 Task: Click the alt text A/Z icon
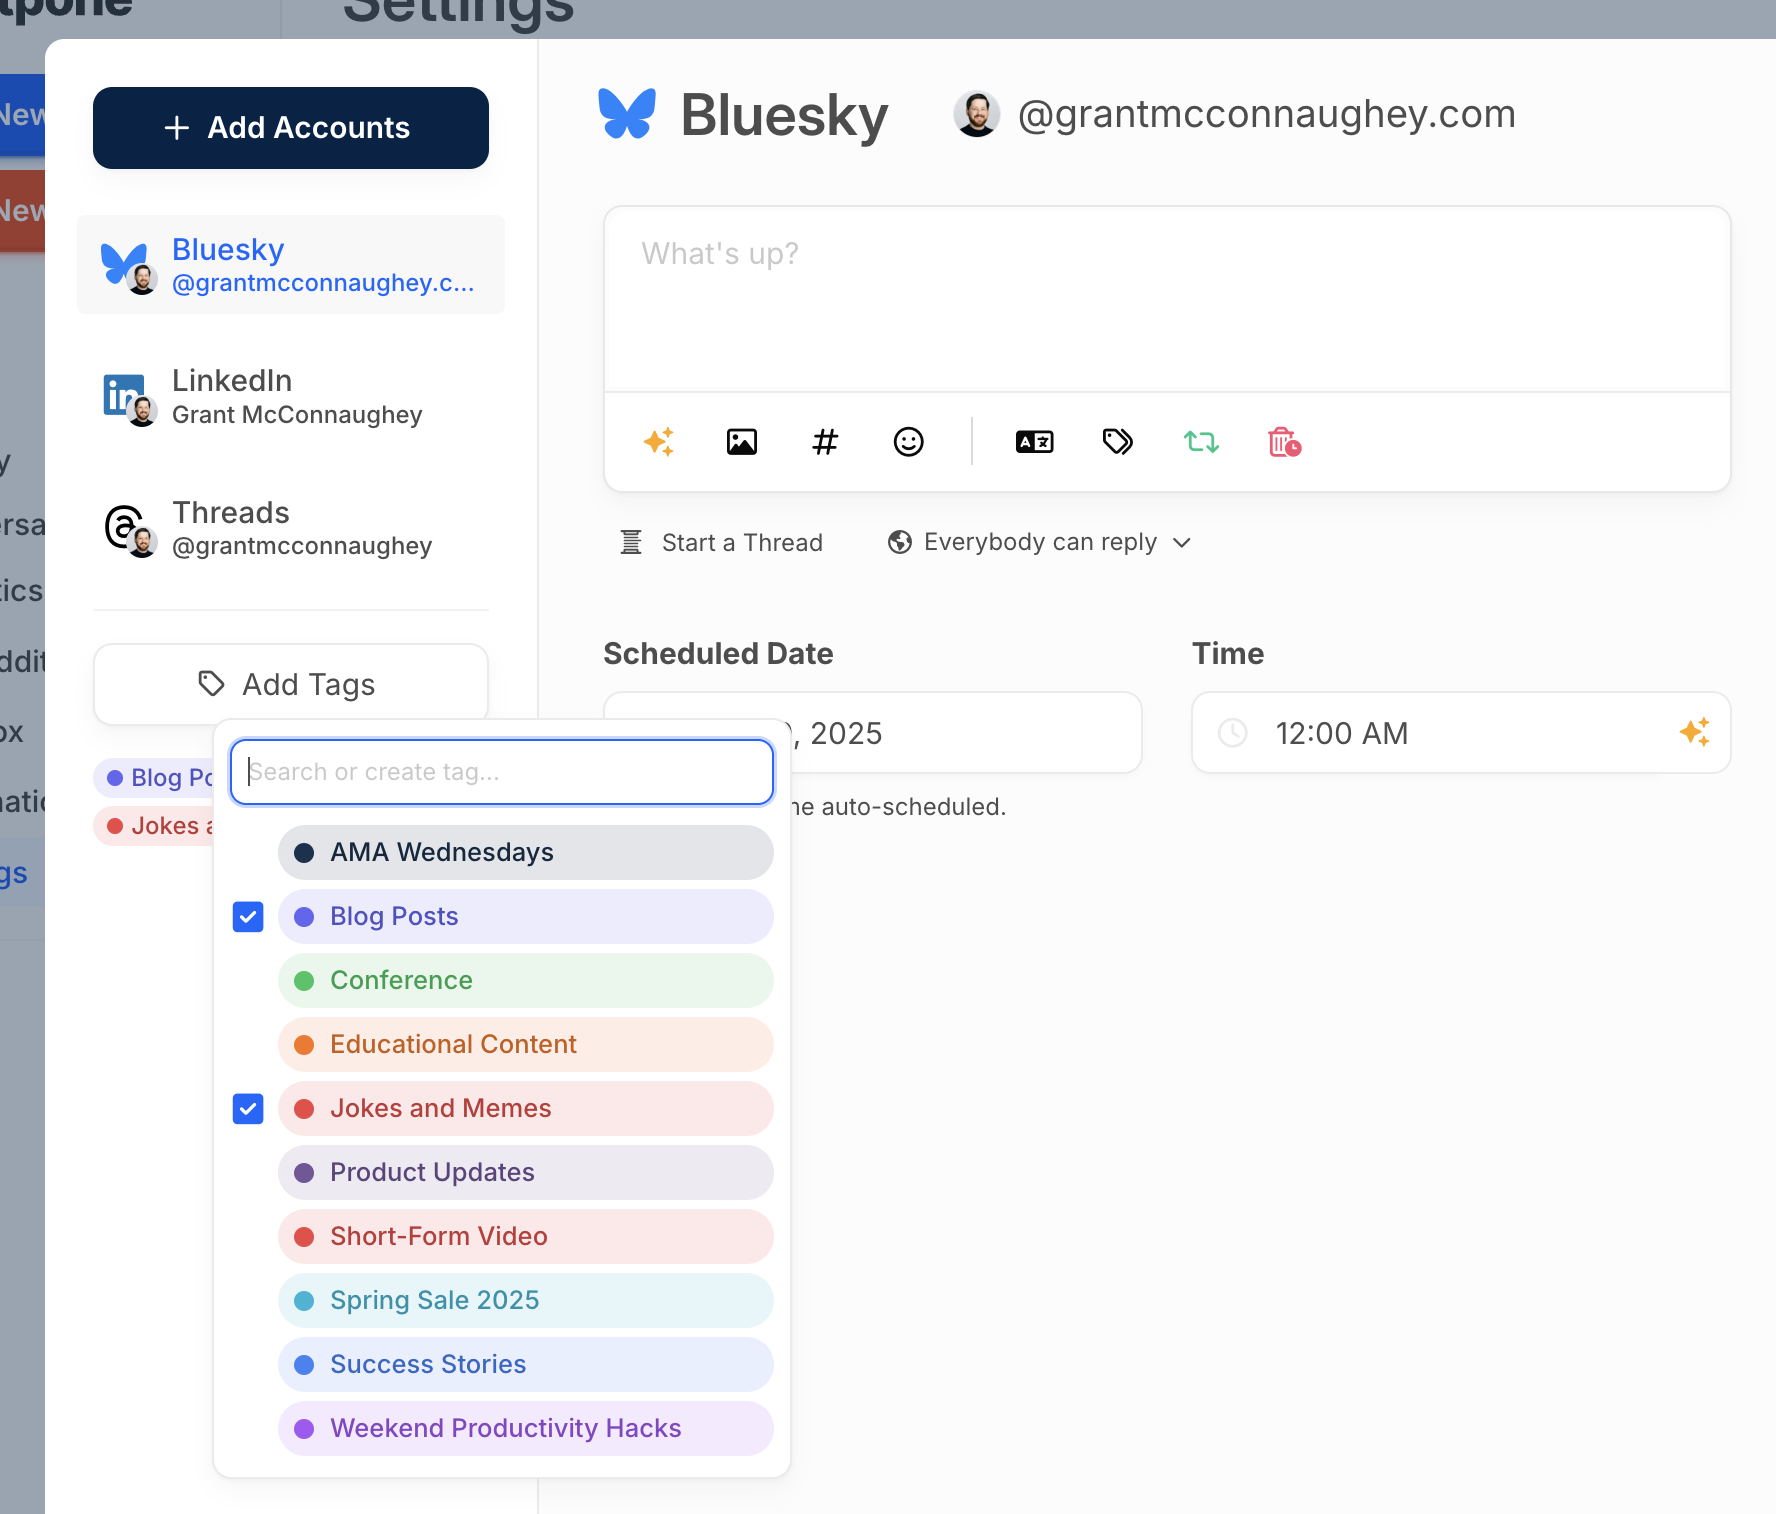click(x=1034, y=441)
